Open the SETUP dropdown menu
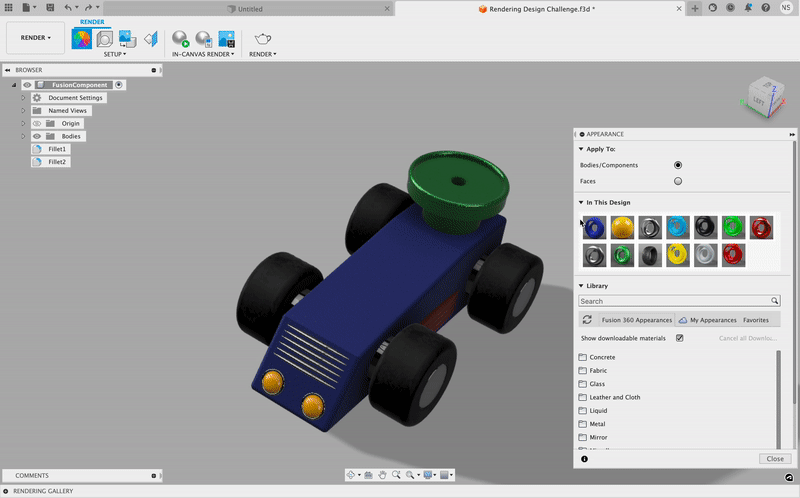This screenshot has height=498, width=800. (115, 54)
